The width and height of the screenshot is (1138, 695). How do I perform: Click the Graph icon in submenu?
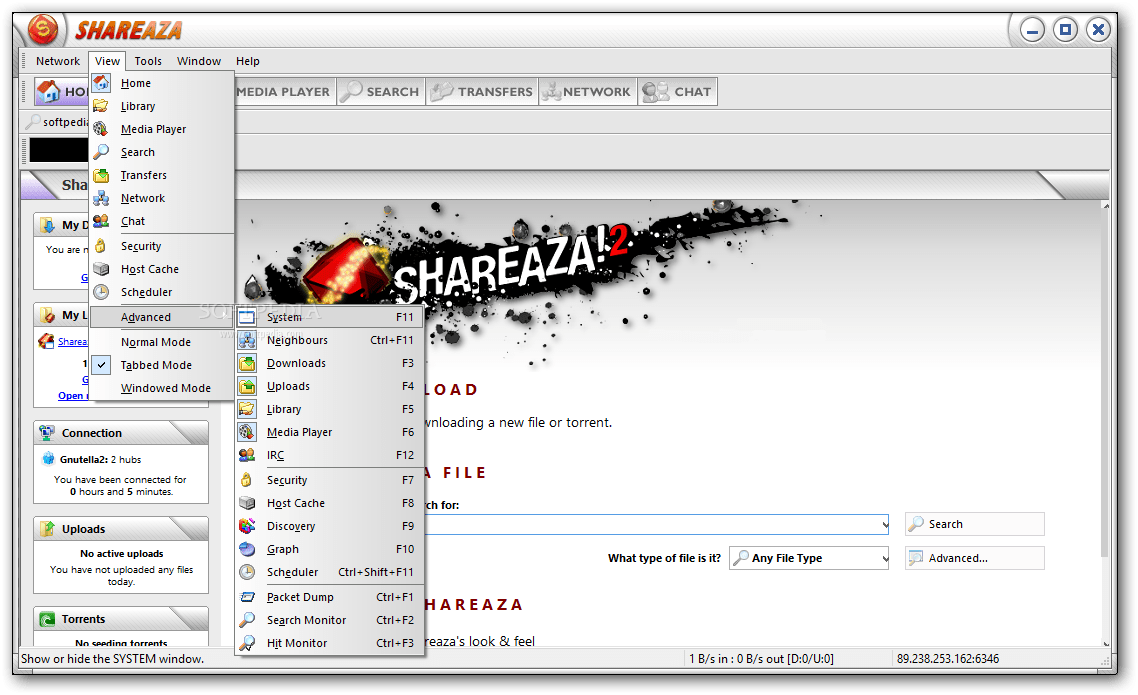(x=247, y=549)
